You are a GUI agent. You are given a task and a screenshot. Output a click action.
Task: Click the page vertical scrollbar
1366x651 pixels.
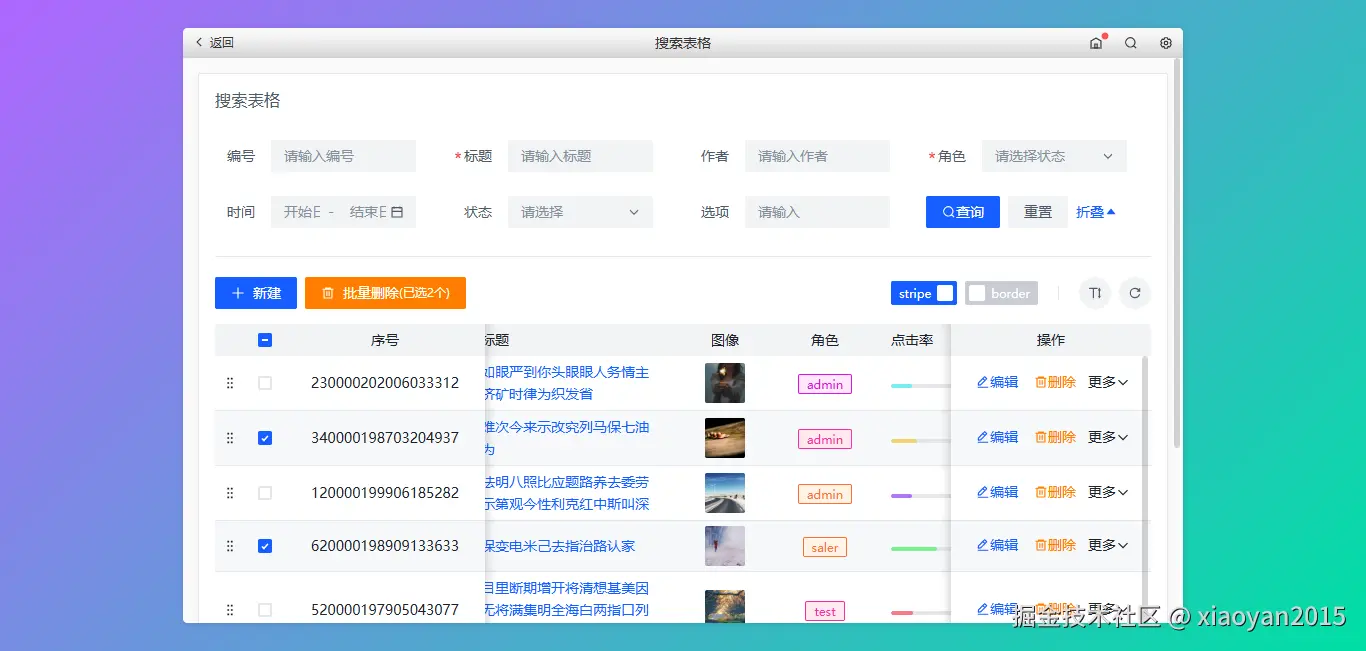pos(1177,252)
